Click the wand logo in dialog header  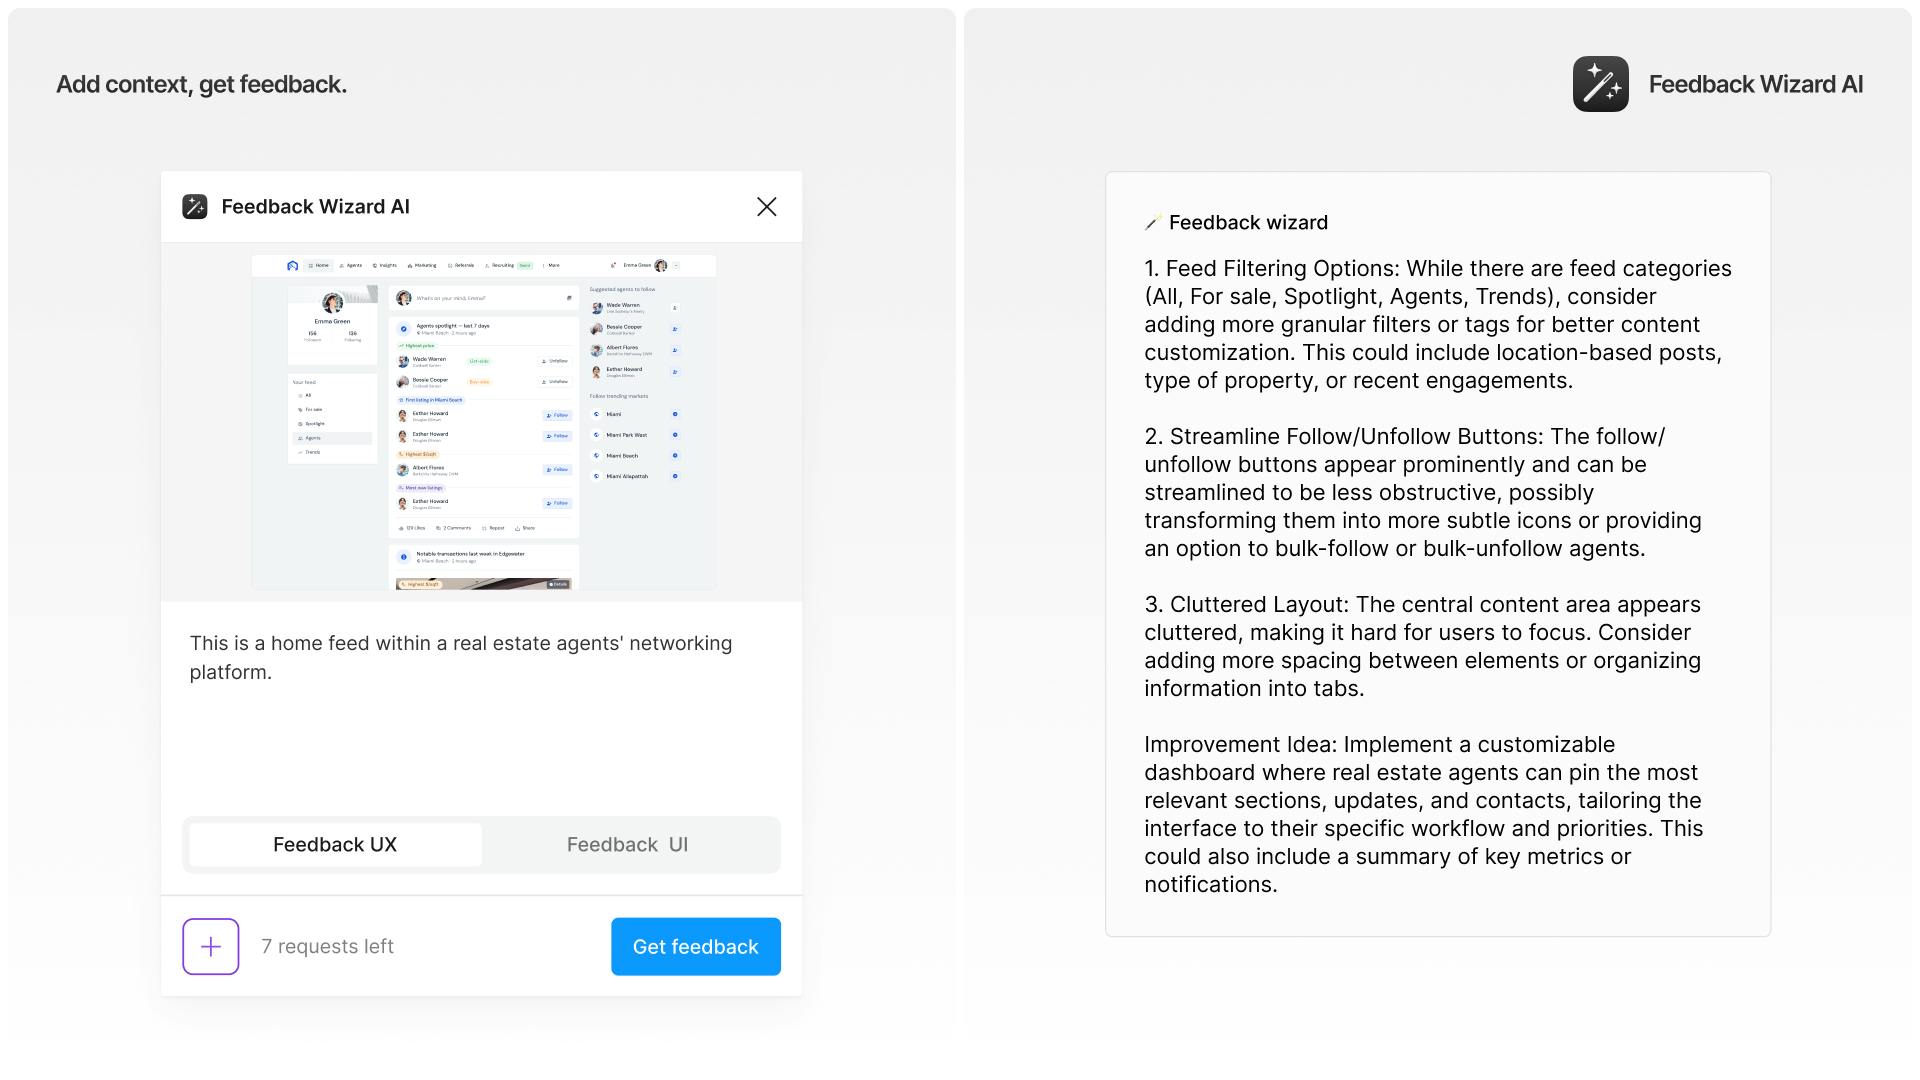(195, 206)
